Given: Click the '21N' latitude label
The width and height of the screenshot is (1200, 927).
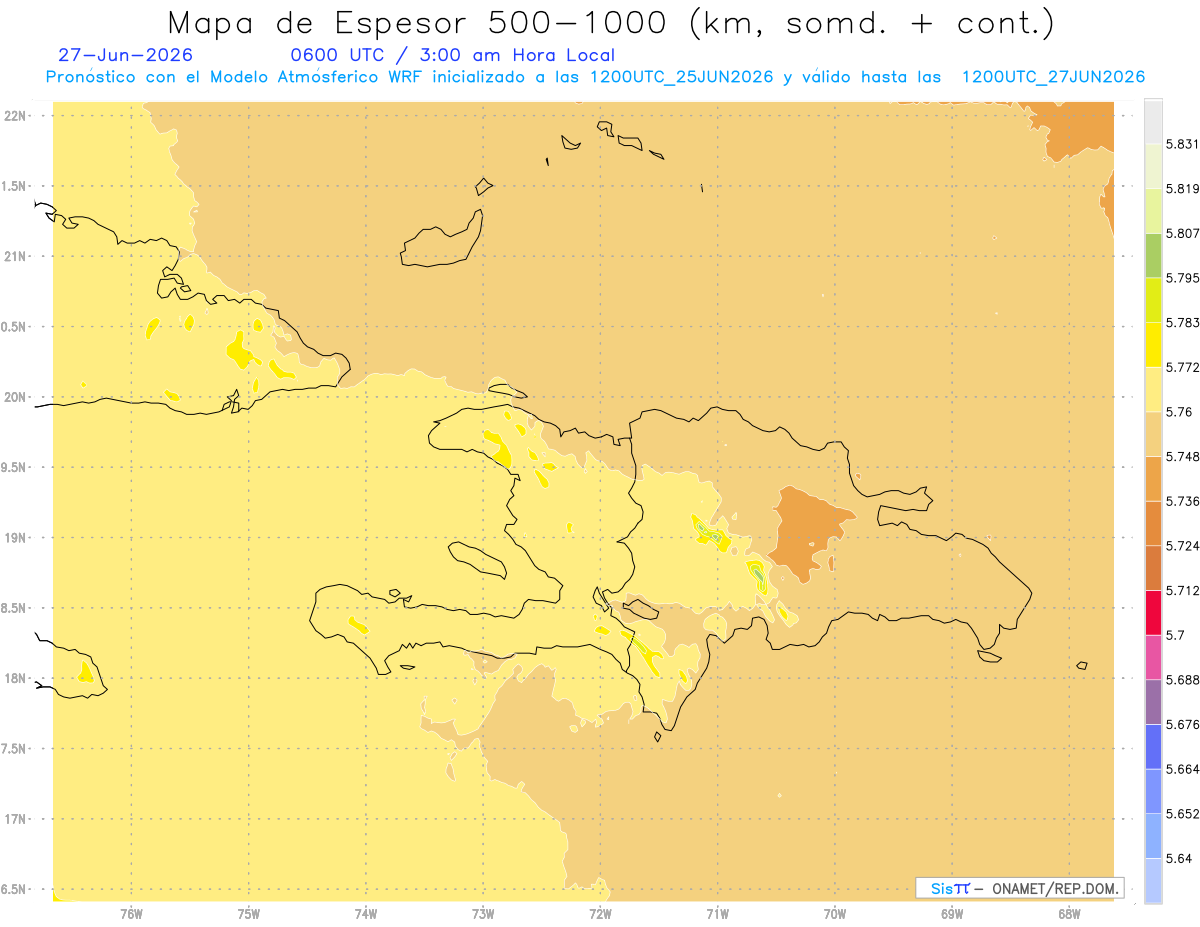Looking at the screenshot, I should pyautogui.click(x=15, y=257).
